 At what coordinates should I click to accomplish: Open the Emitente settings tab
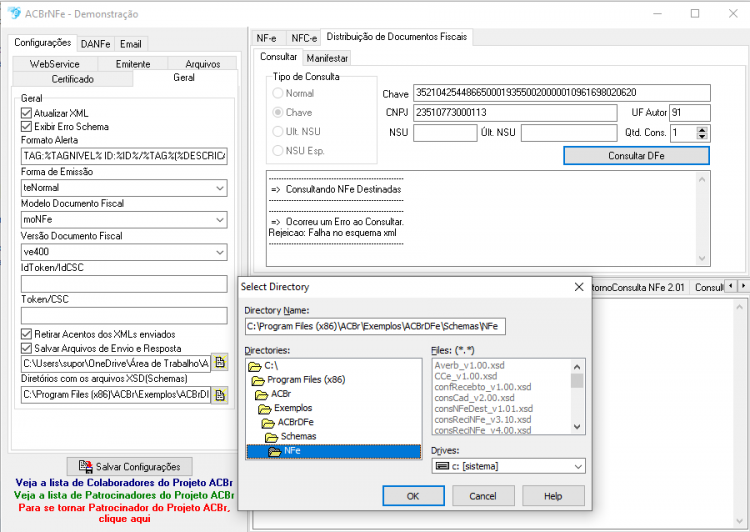133,64
